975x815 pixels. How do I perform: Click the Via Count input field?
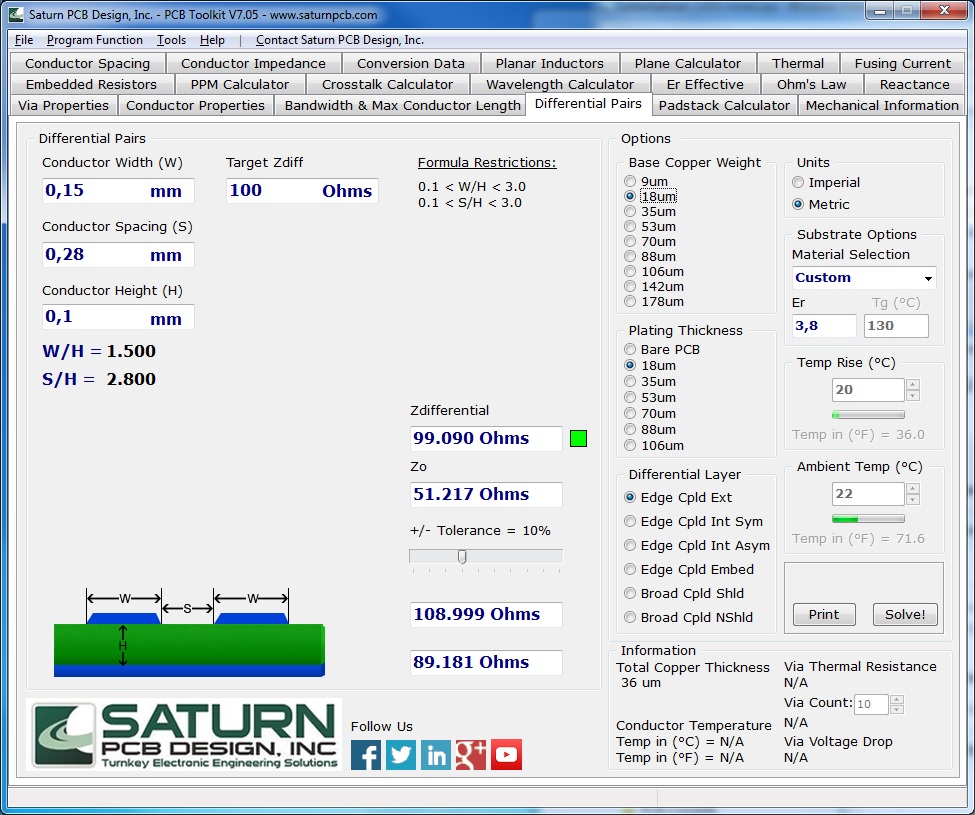(x=872, y=704)
